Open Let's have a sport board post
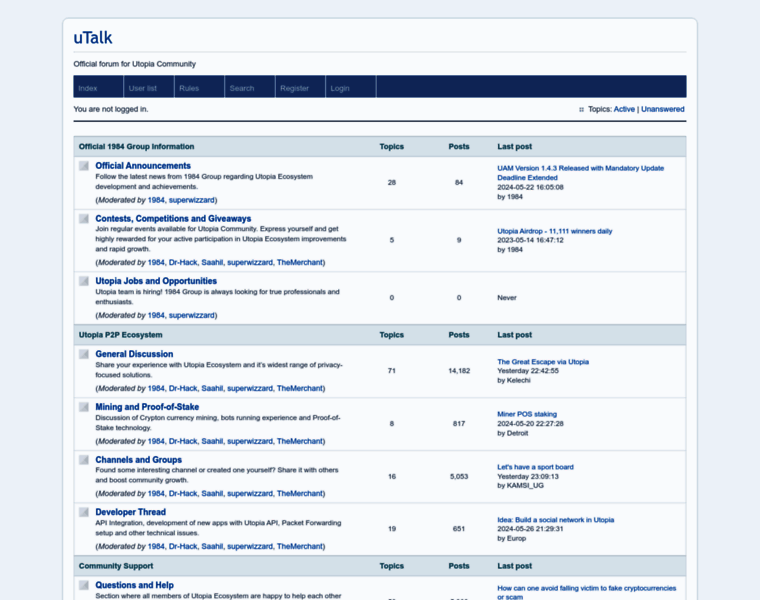760x600 pixels. [535, 467]
